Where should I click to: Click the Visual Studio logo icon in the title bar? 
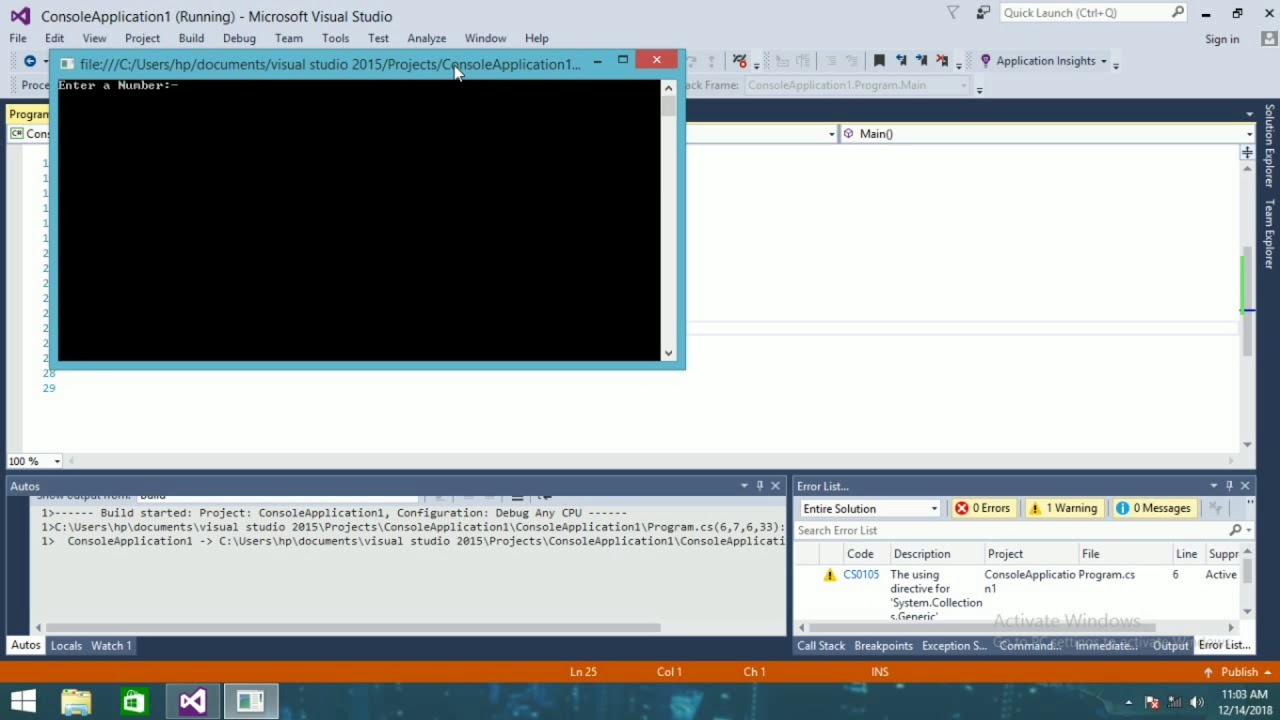pyautogui.click(x=20, y=16)
